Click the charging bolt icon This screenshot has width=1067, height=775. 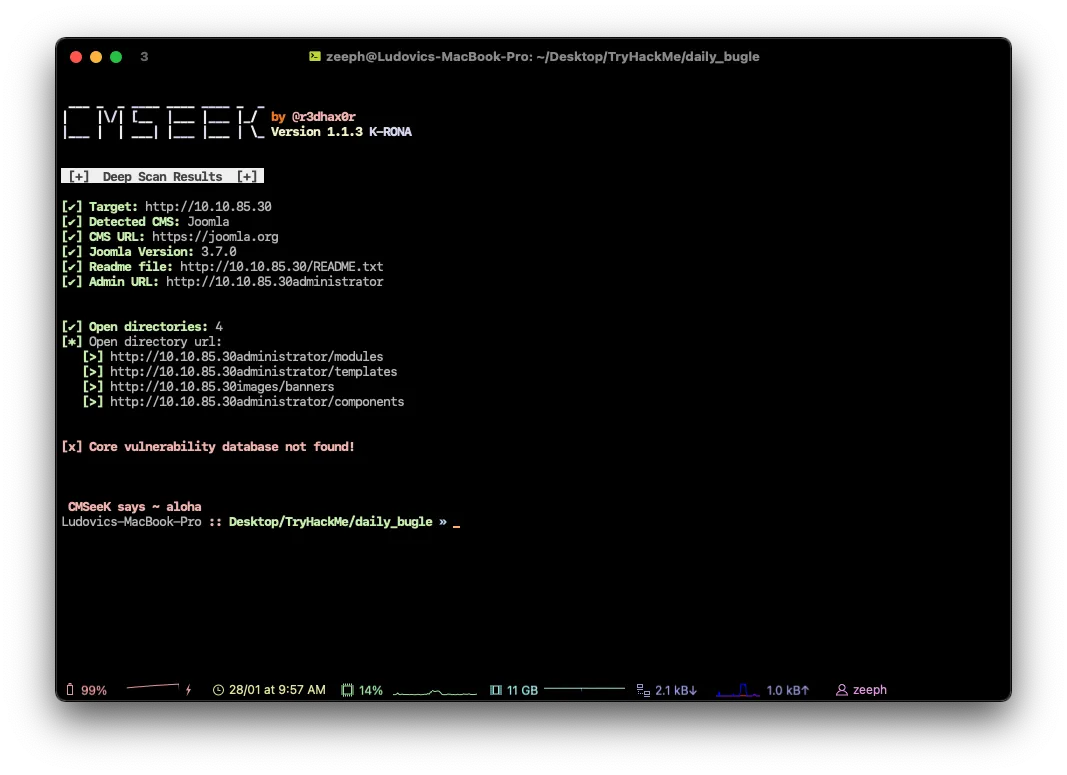click(x=188, y=690)
